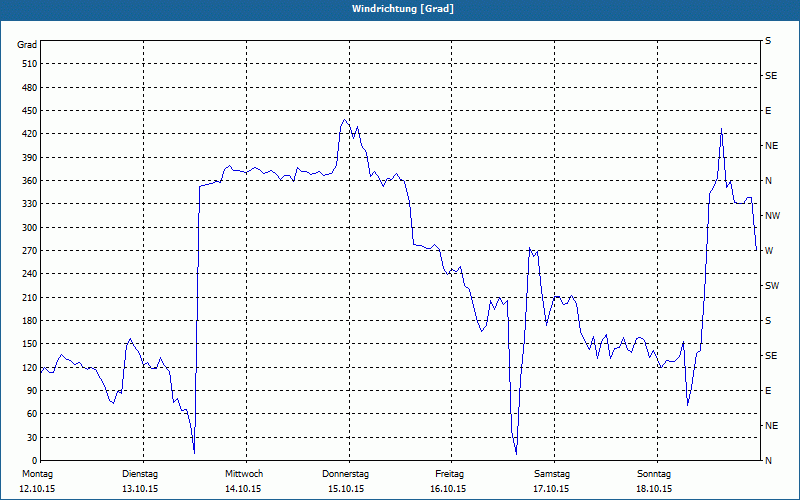Click the 330 y-axis value

click(29, 204)
